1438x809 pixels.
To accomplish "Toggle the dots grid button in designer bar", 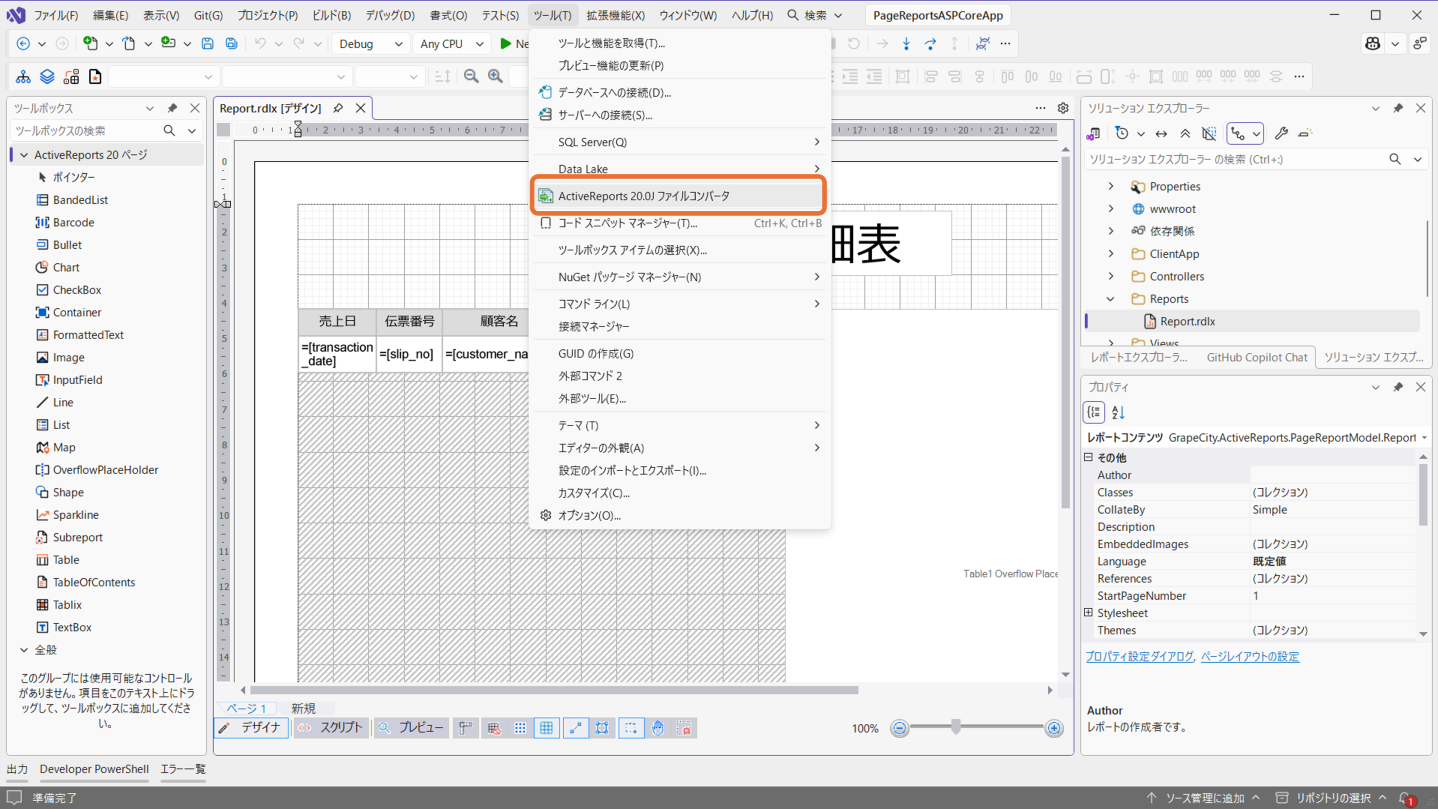I will point(520,729).
